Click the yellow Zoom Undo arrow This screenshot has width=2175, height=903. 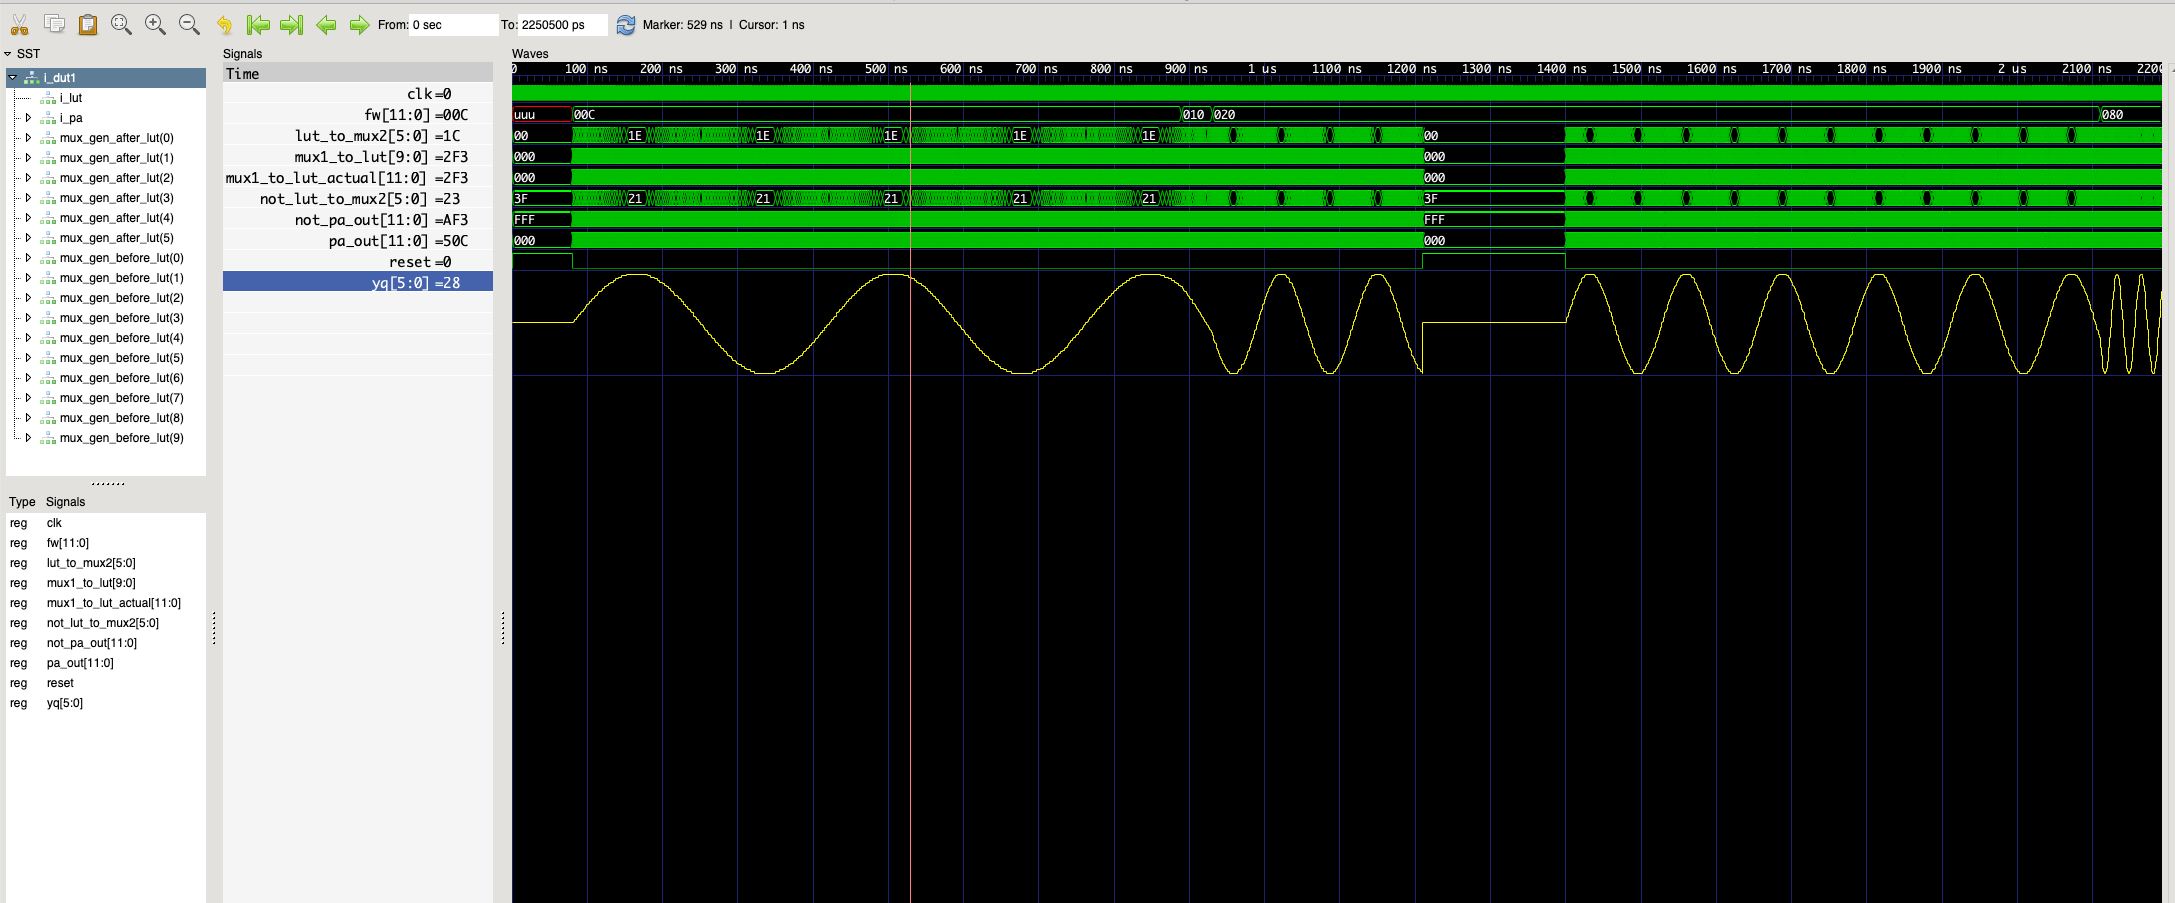pyautogui.click(x=223, y=24)
